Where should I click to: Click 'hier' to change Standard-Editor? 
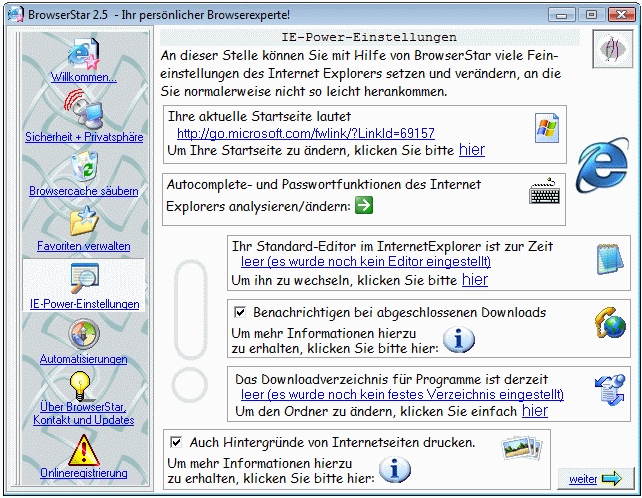(475, 280)
